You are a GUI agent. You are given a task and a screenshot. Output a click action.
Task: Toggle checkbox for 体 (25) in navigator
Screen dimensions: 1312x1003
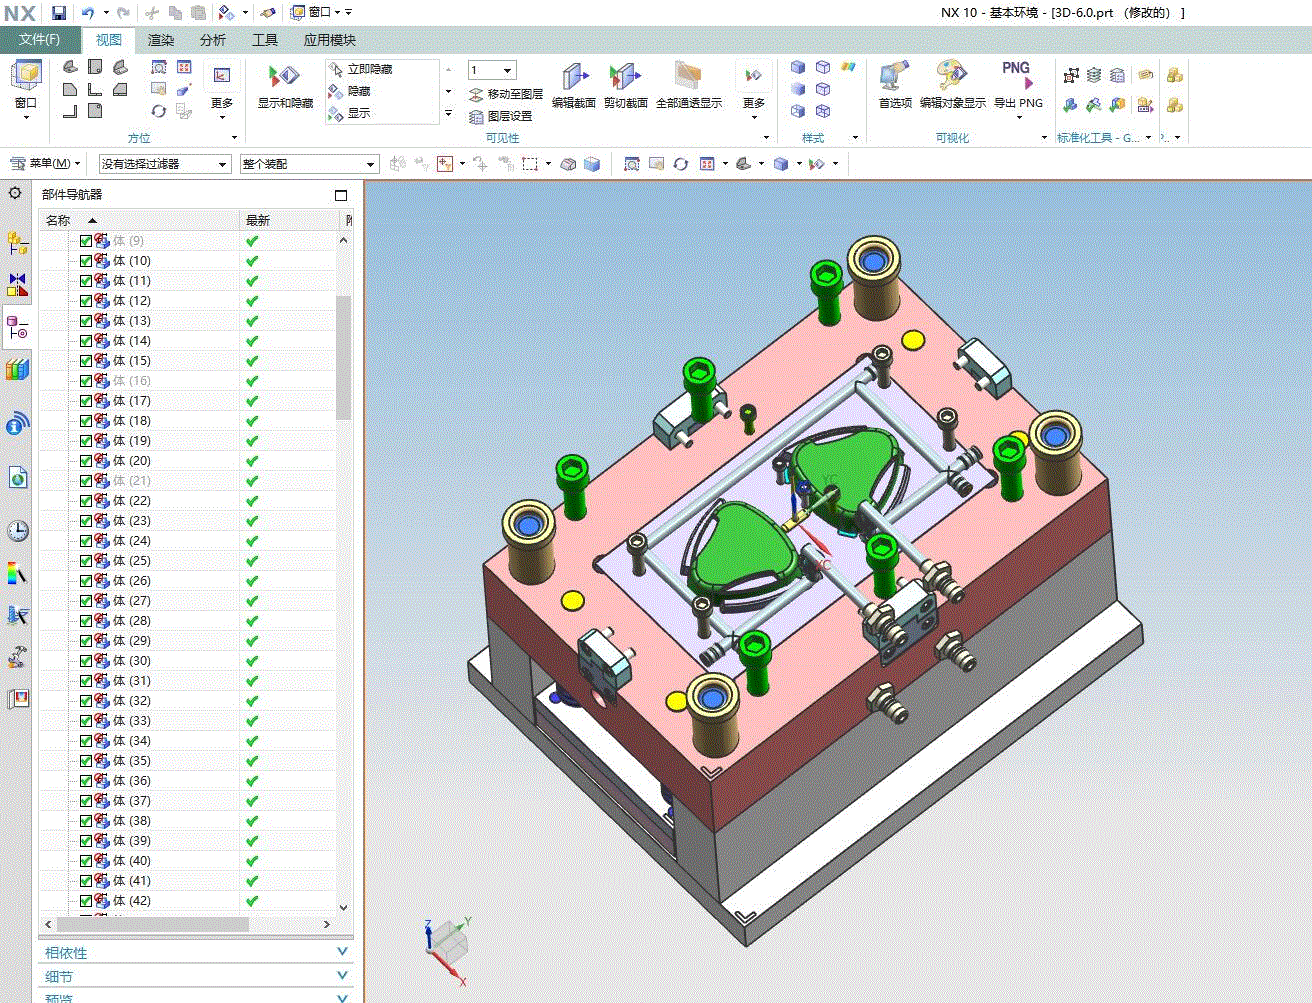tap(86, 561)
